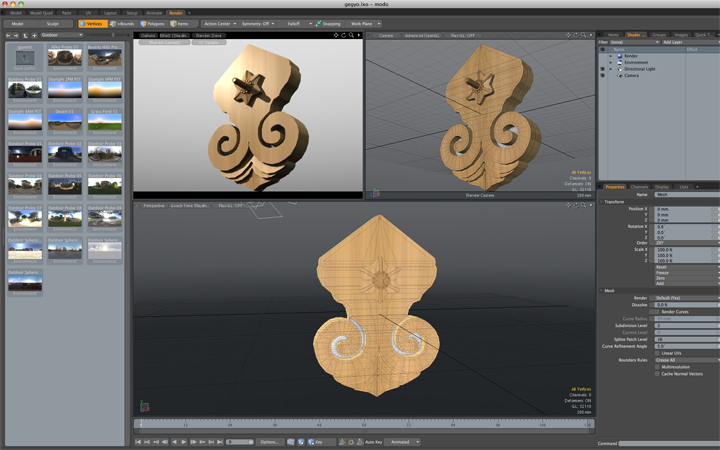Select the Grass Field 01 environment preset
Image resolution: width=720 pixels, height=450 pixels.
point(105,121)
